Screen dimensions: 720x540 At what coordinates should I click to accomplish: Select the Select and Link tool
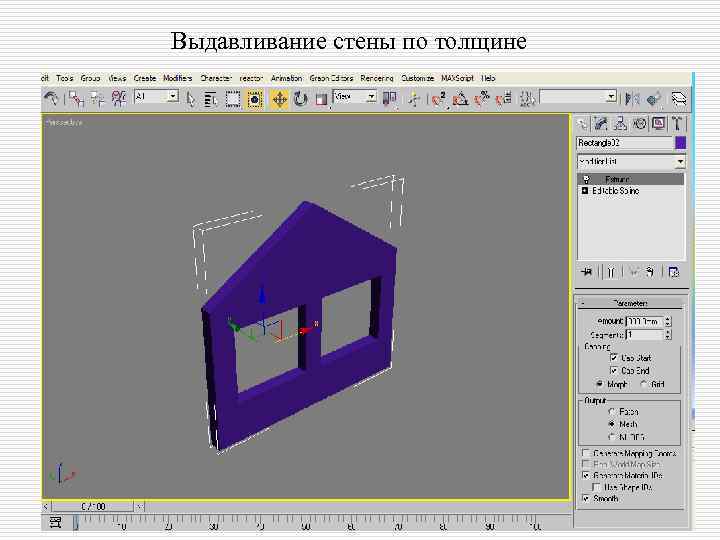pyautogui.click(x=76, y=99)
